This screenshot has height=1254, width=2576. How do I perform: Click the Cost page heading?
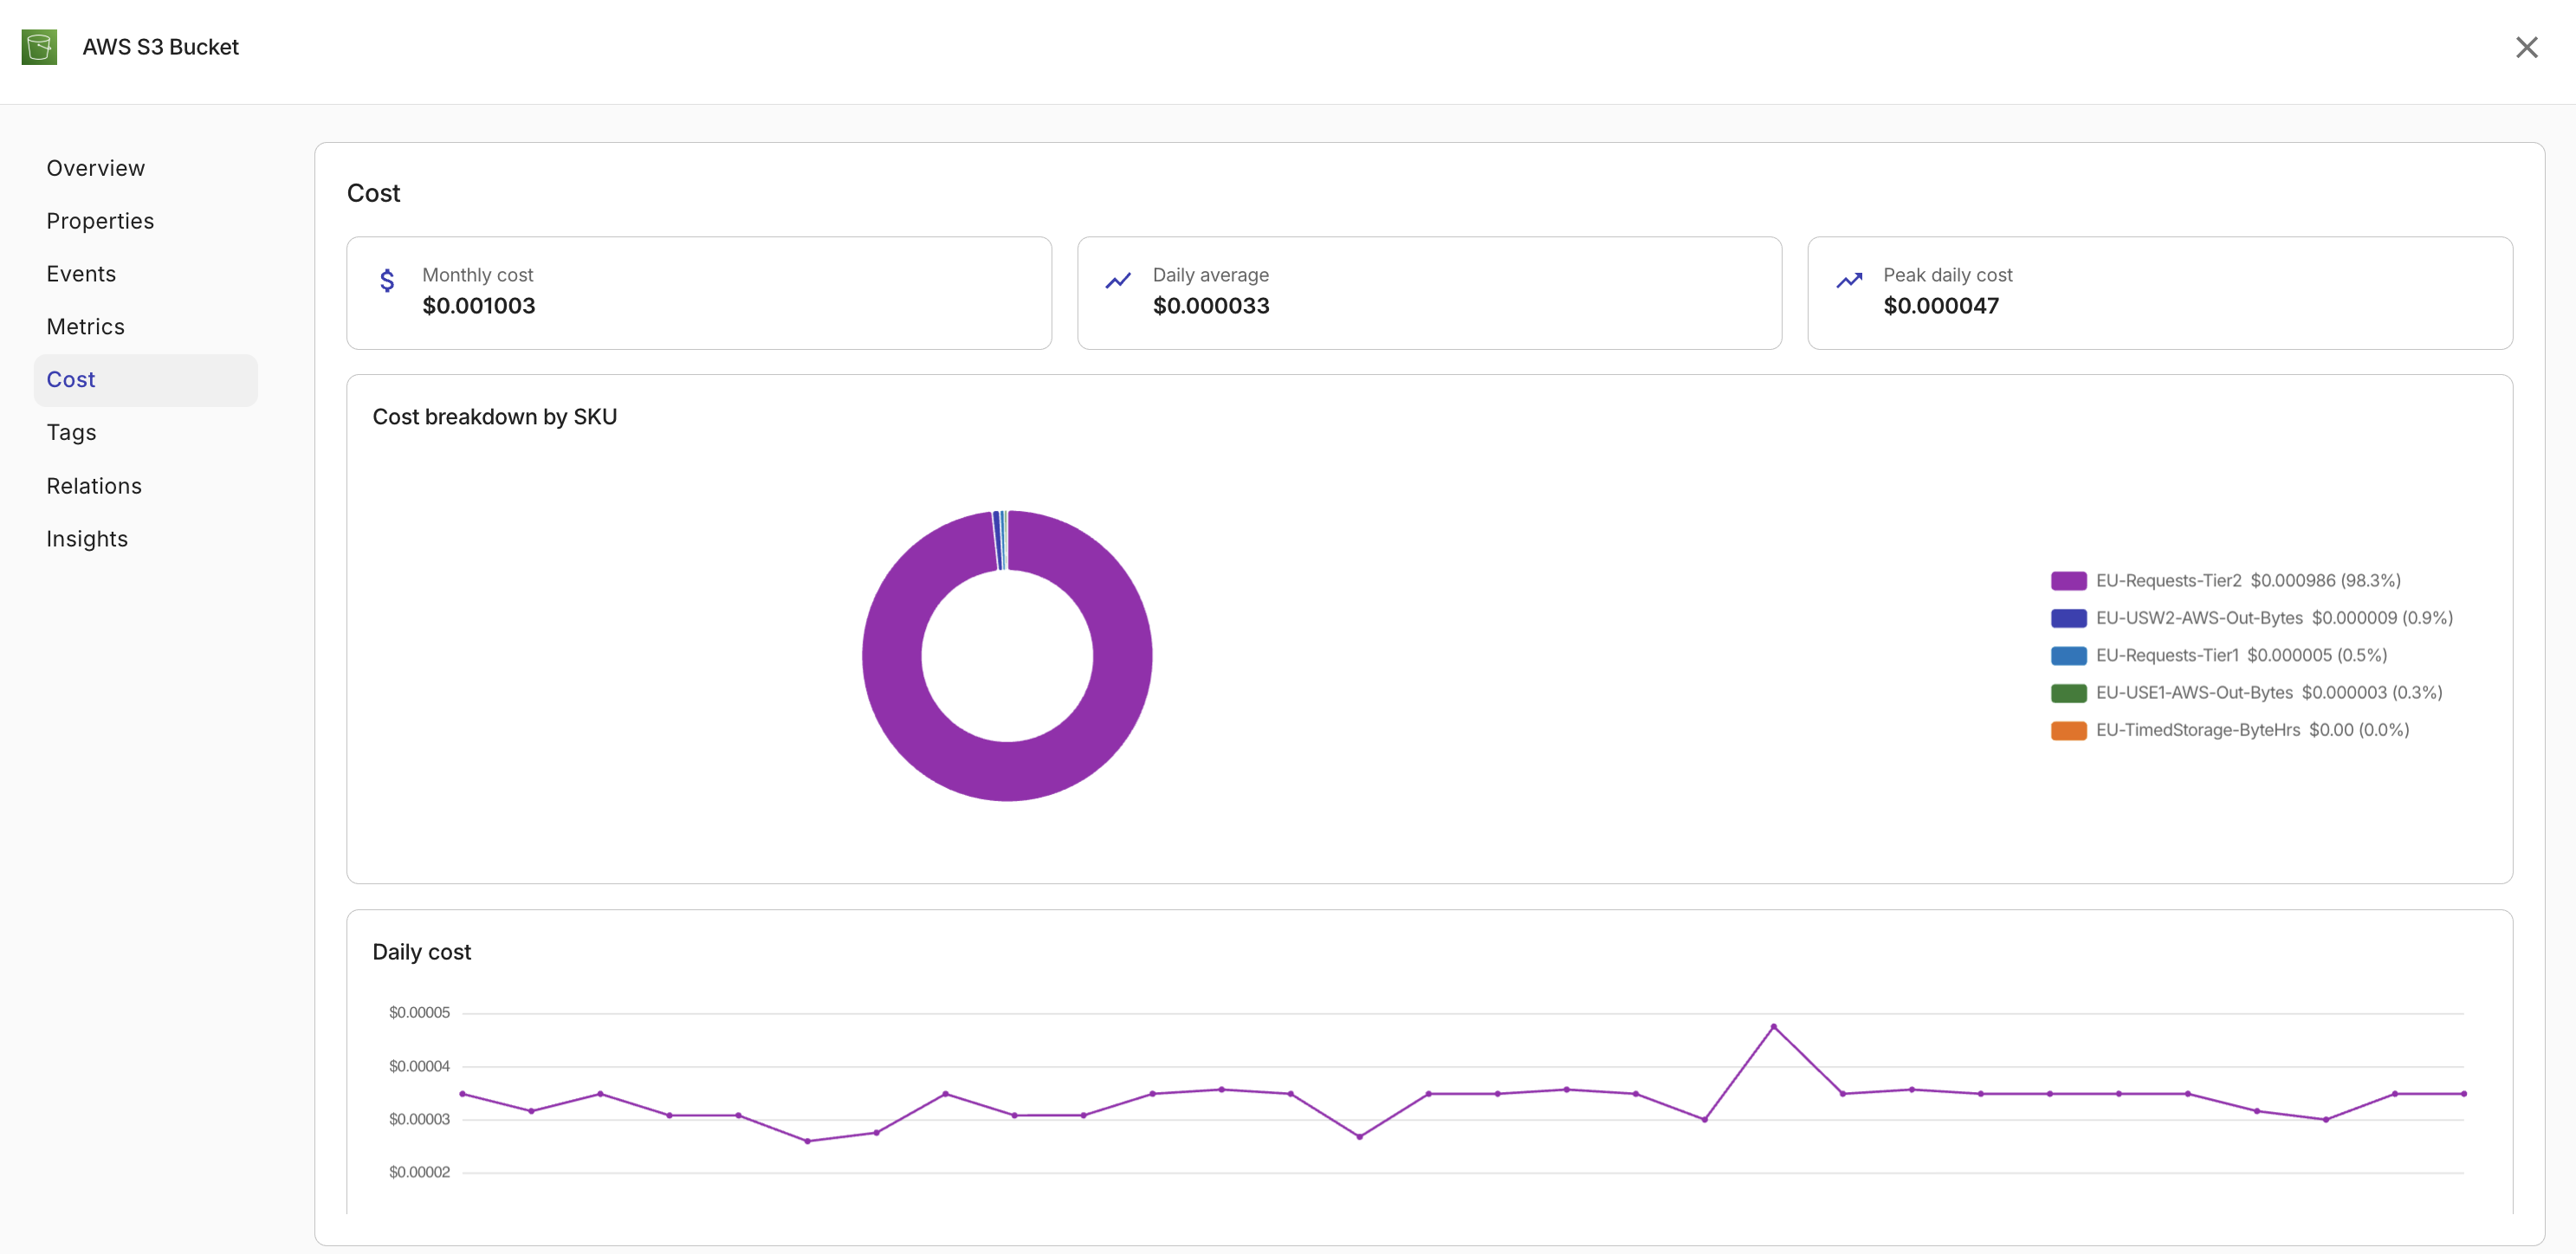[x=373, y=193]
